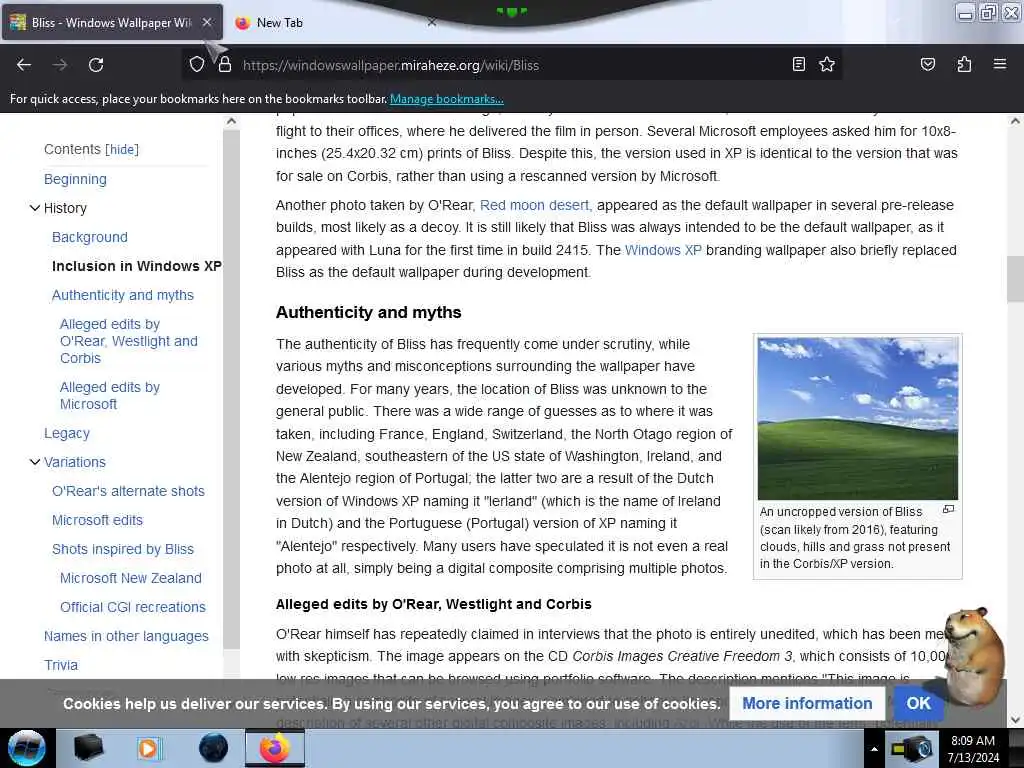Viewport: 1024px width, 768px height.
Task: Click the forward navigation arrow
Action: (60, 65)
